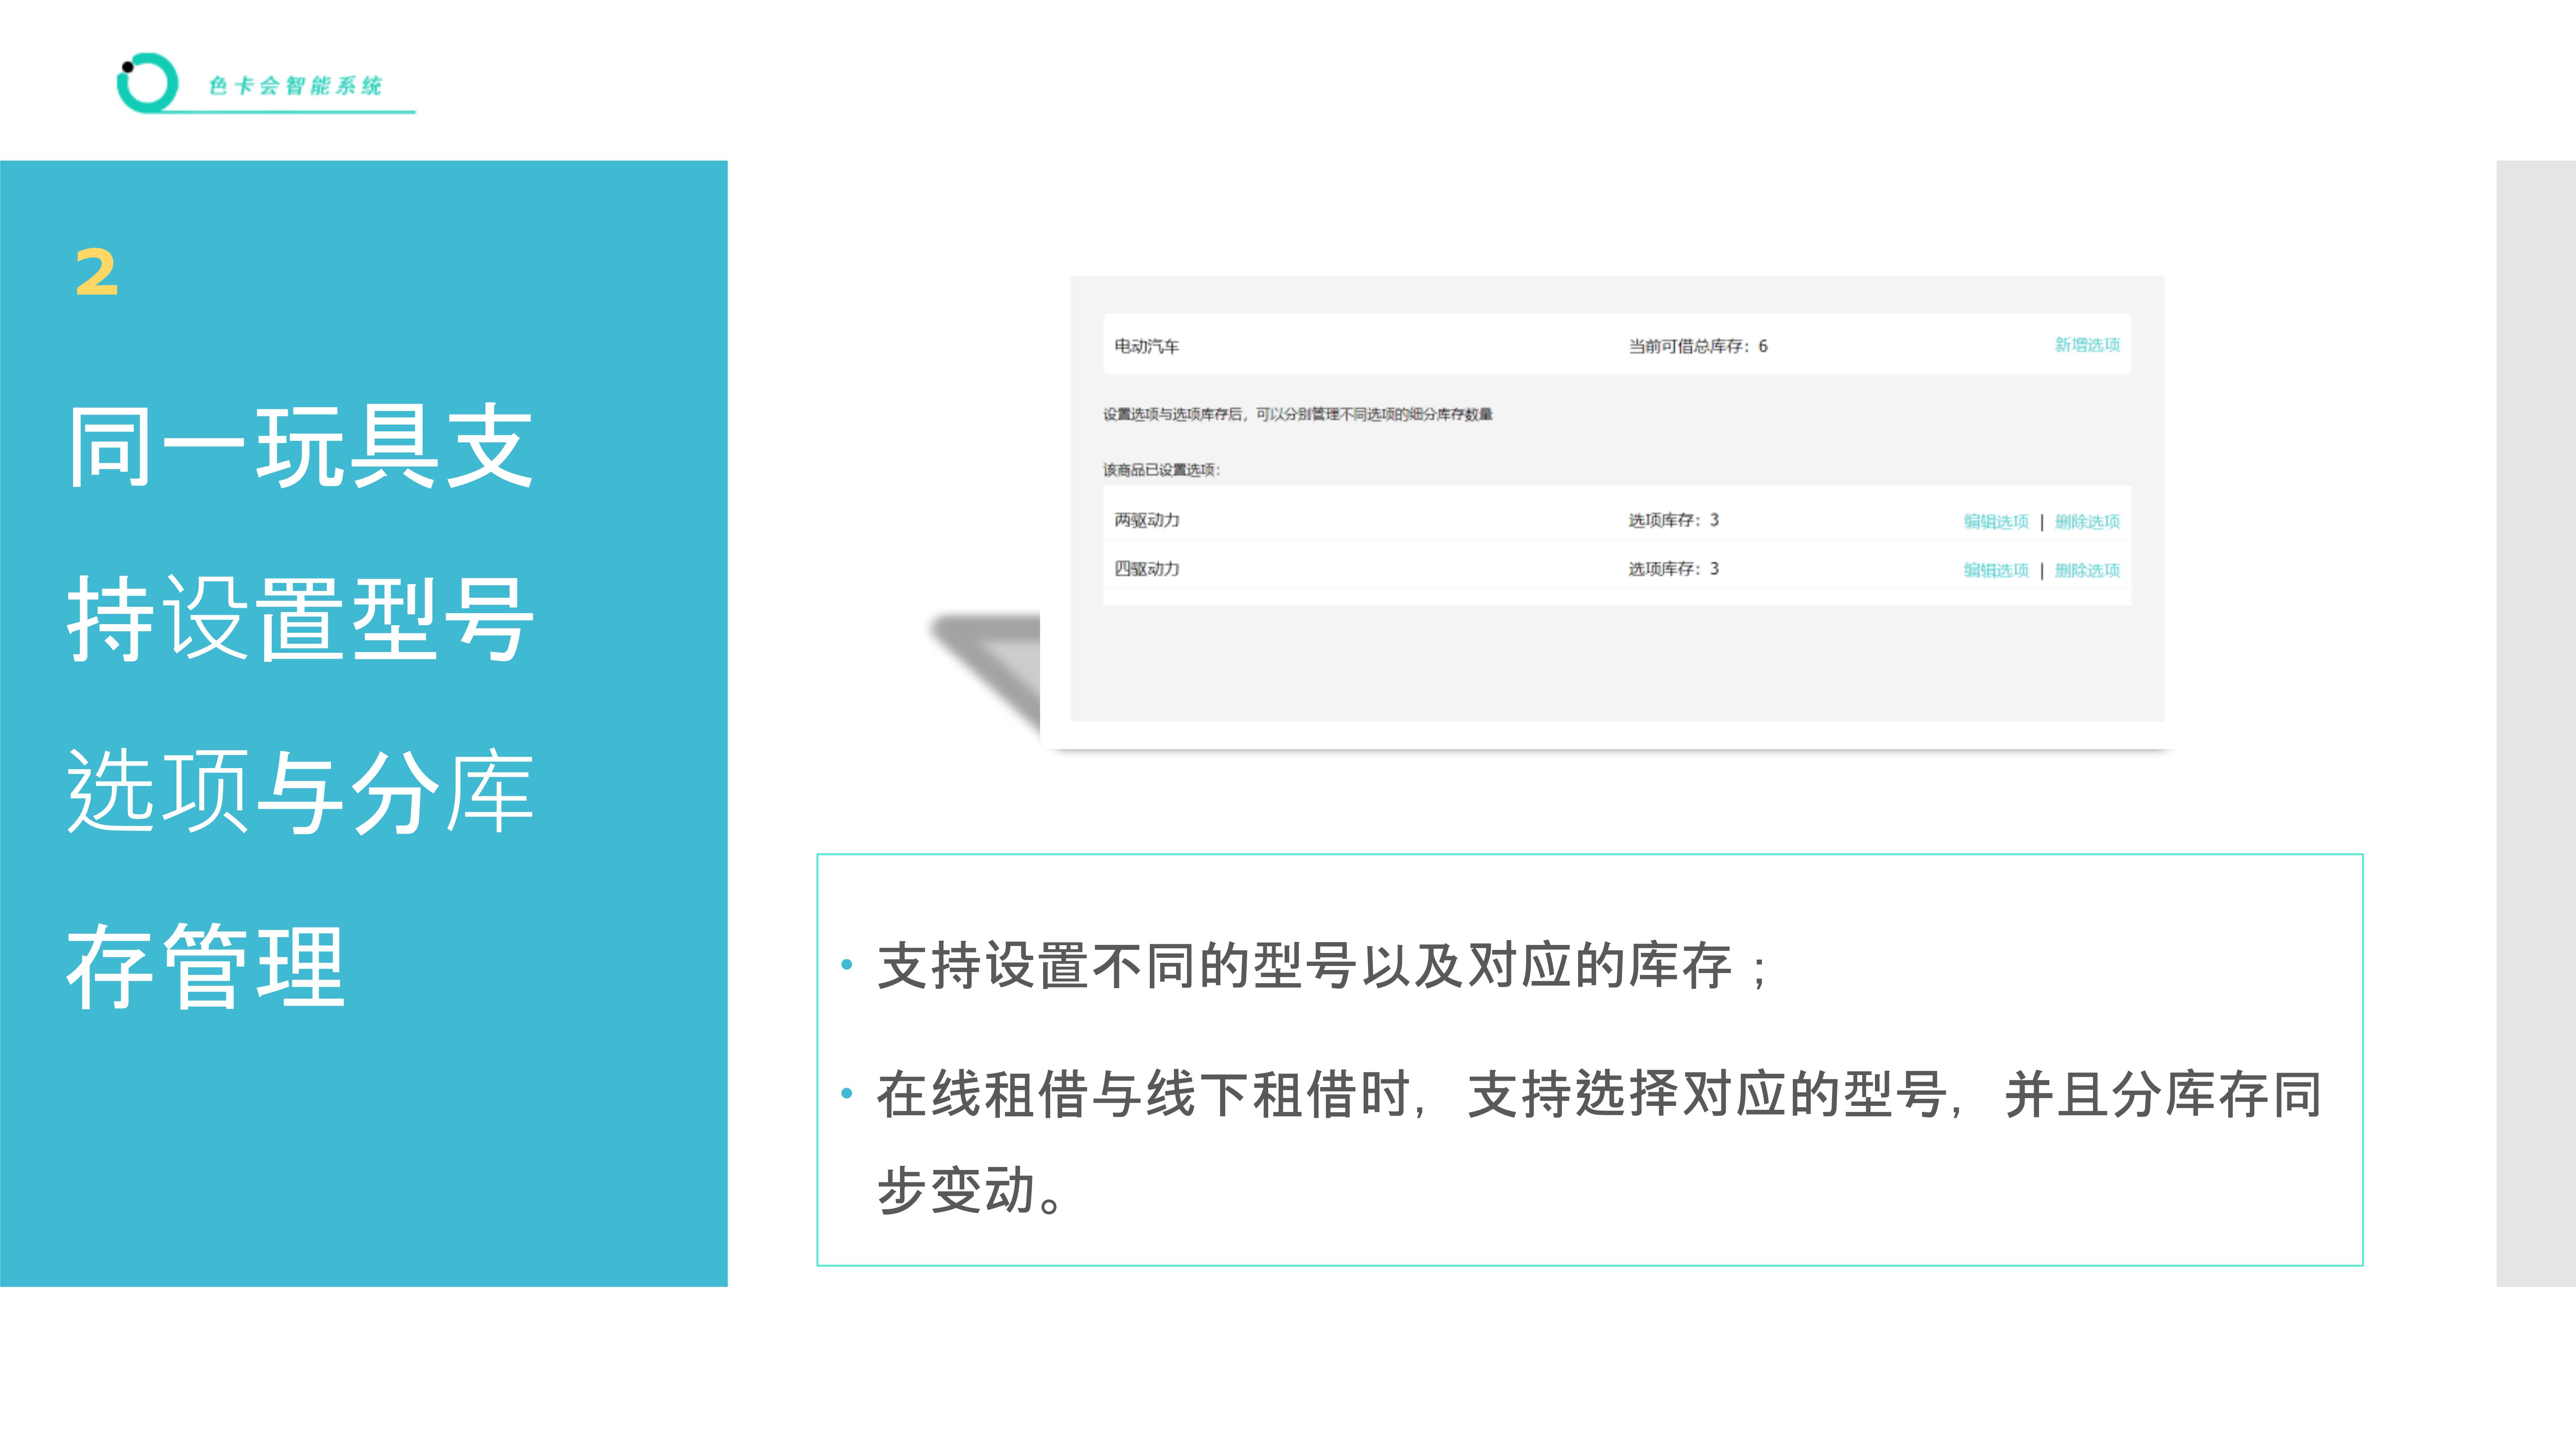Select the 四驱动力 option name
2576x1449 pixels.
point(1147,569)
